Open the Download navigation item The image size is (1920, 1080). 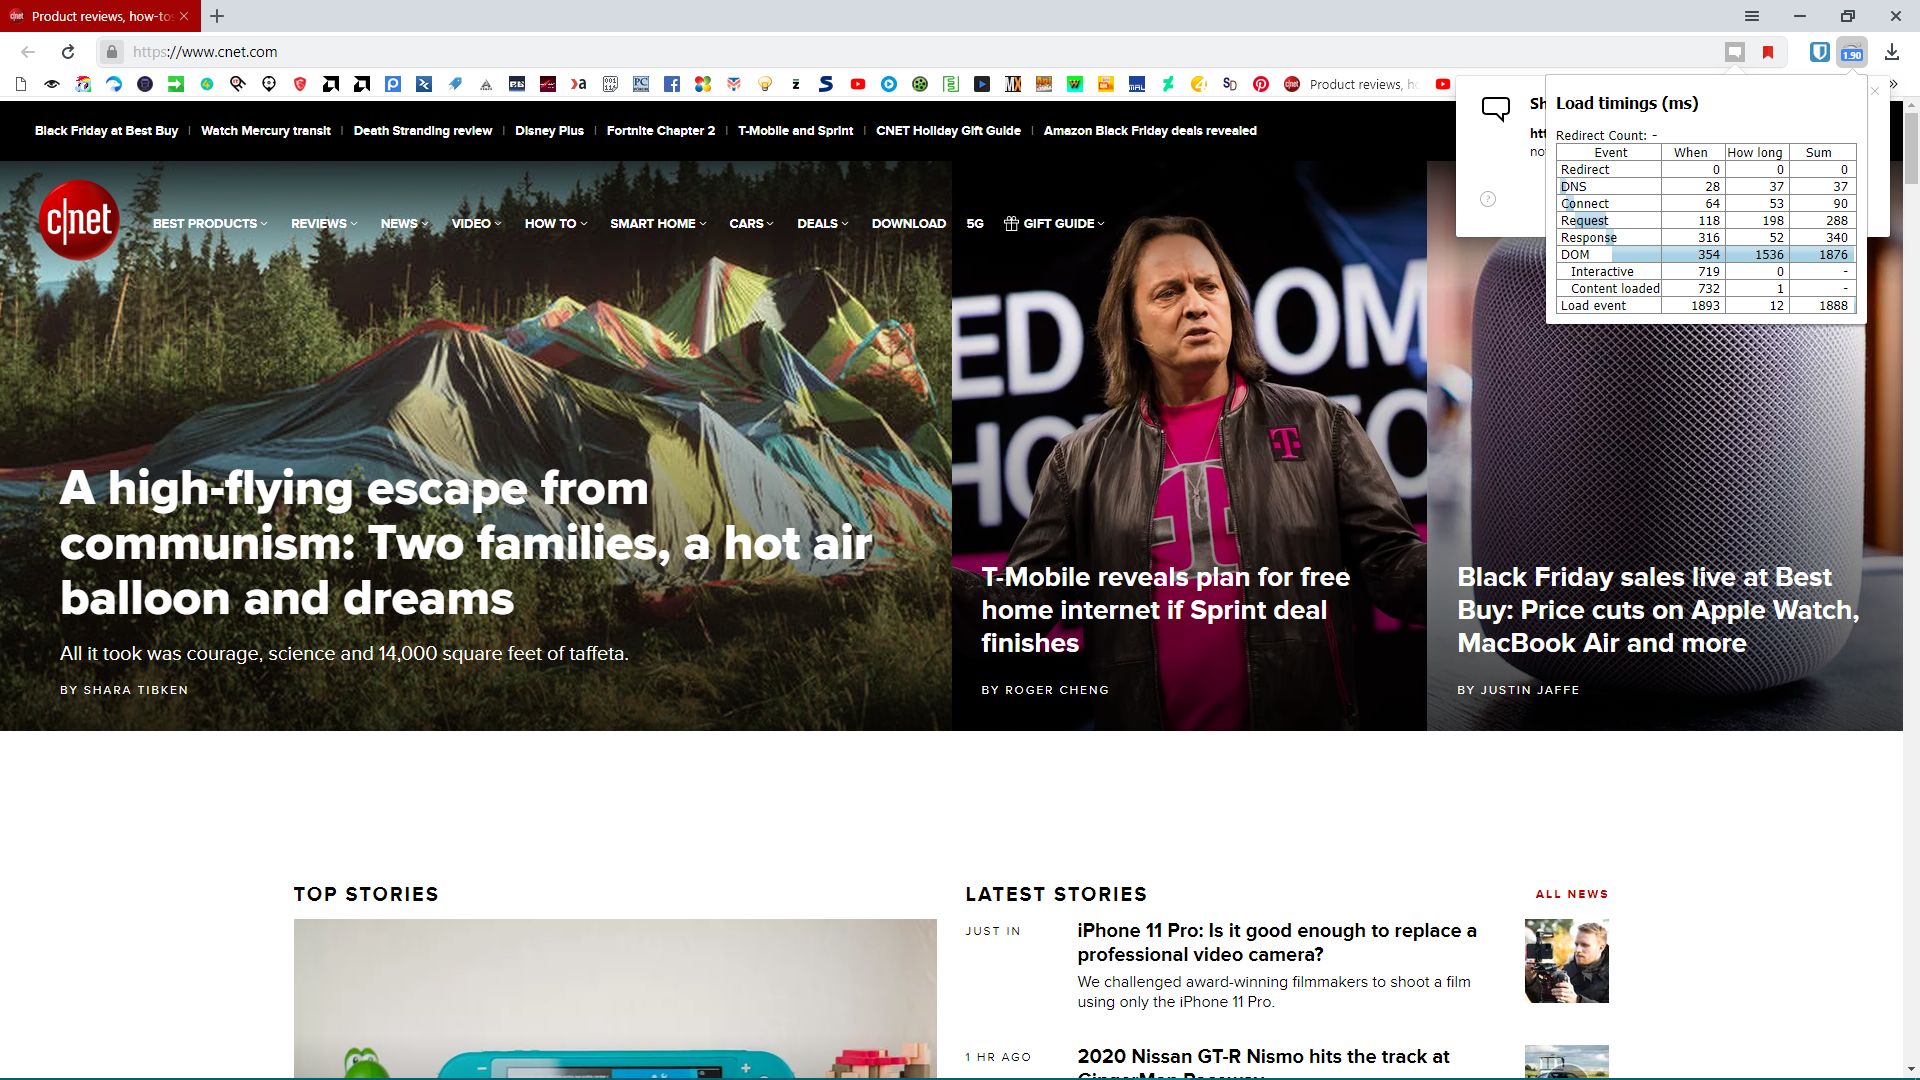pos(908,224)
